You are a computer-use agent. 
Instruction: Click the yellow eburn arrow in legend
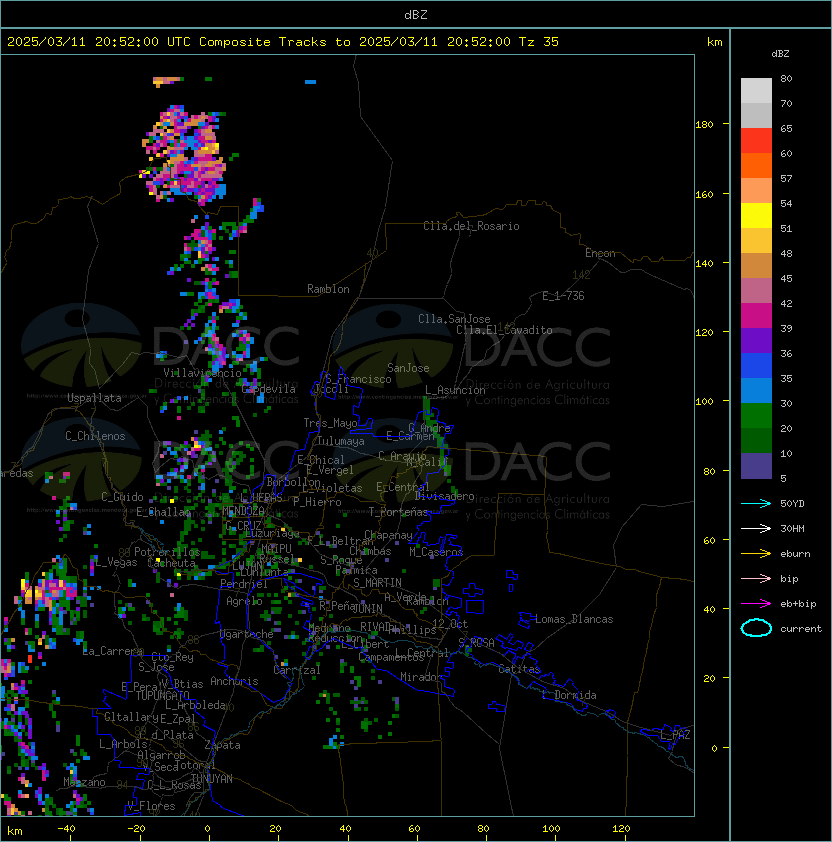[x=756, y=554]
